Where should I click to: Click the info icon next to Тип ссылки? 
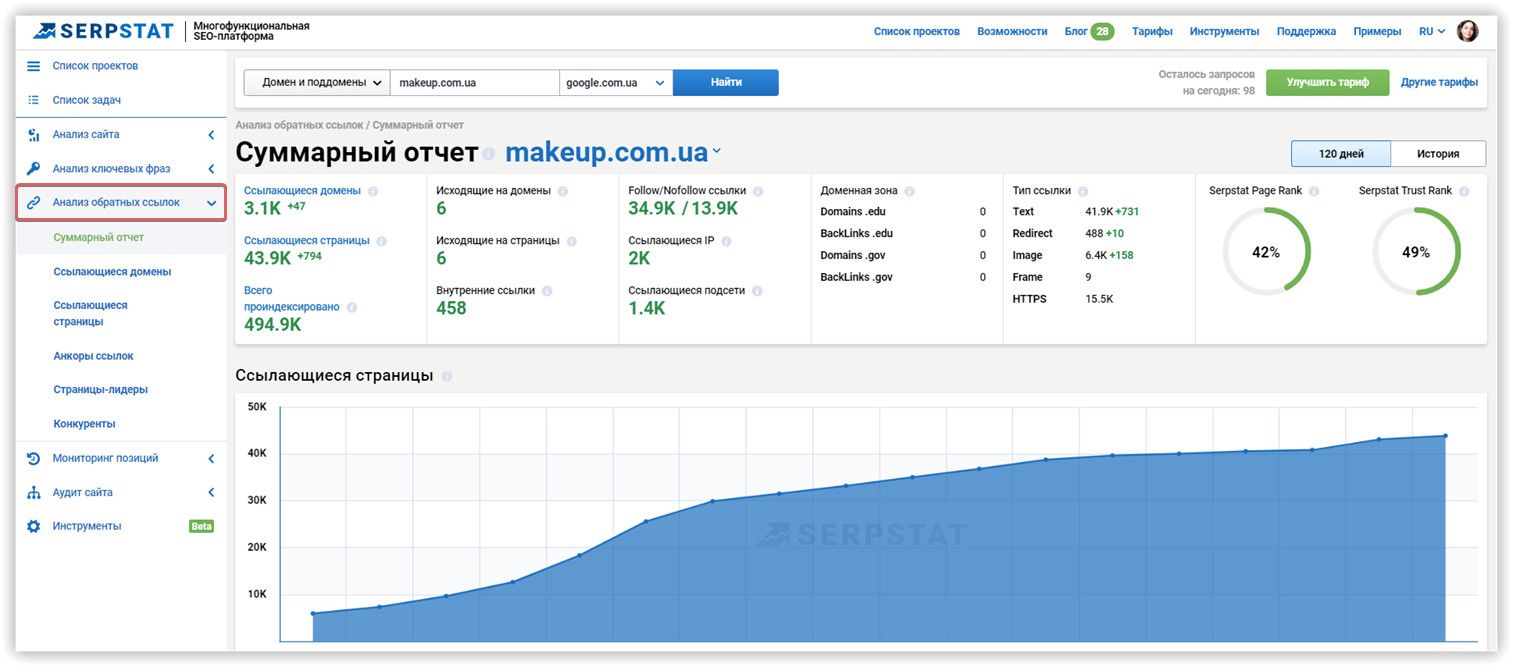[1083, 191]
